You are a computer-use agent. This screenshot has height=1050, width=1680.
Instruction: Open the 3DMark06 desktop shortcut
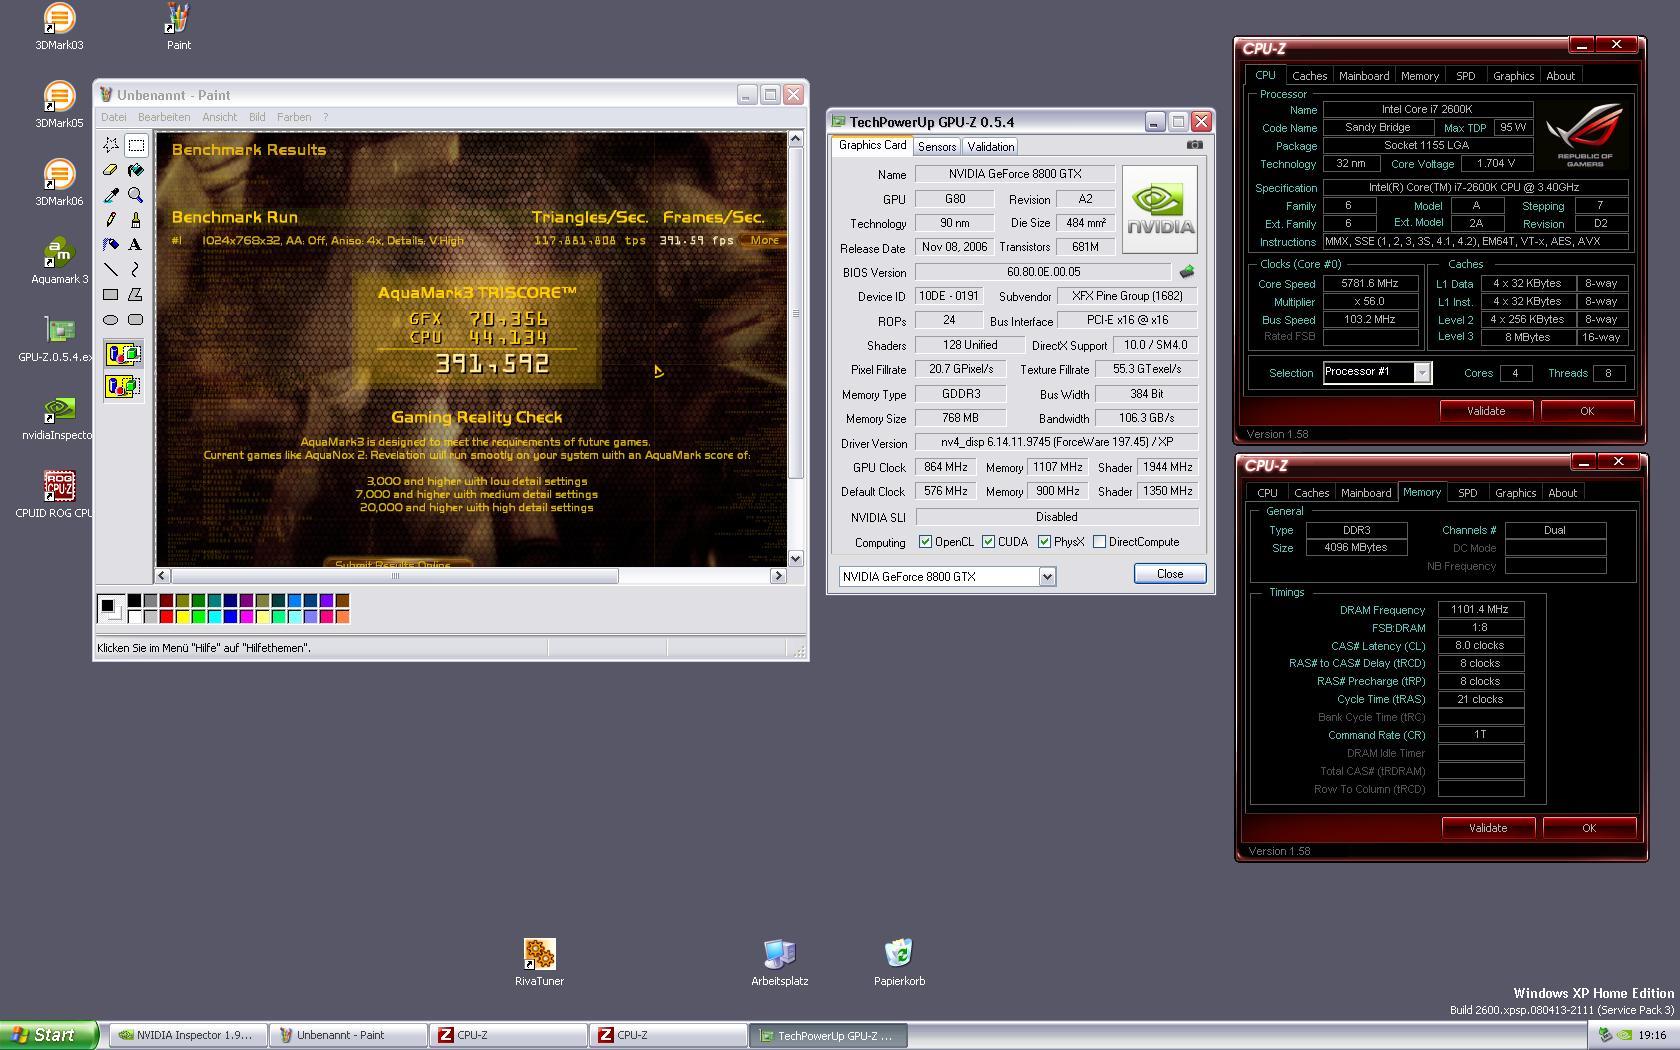click(59, 183)
